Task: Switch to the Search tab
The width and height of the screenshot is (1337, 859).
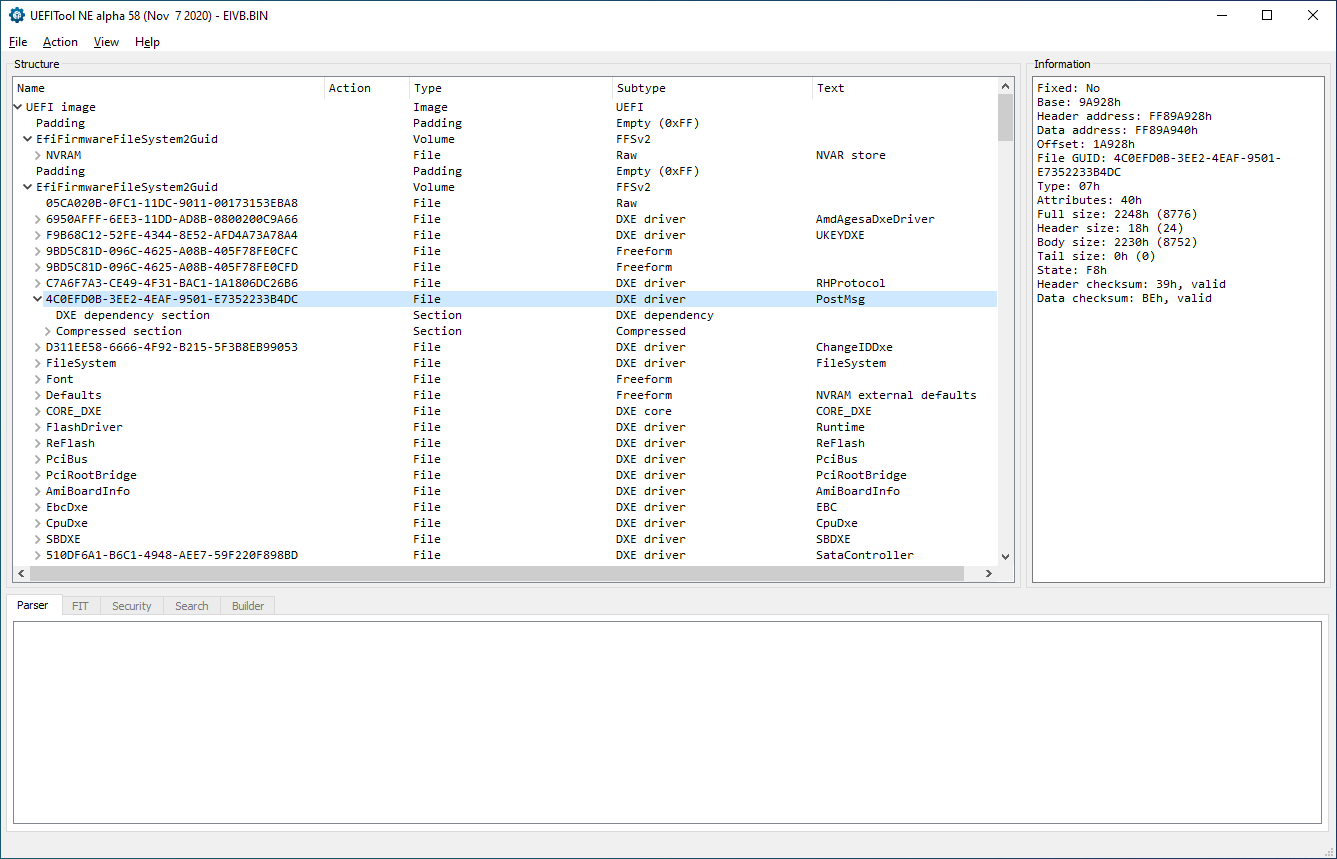Action: click(x=191, y=606)
